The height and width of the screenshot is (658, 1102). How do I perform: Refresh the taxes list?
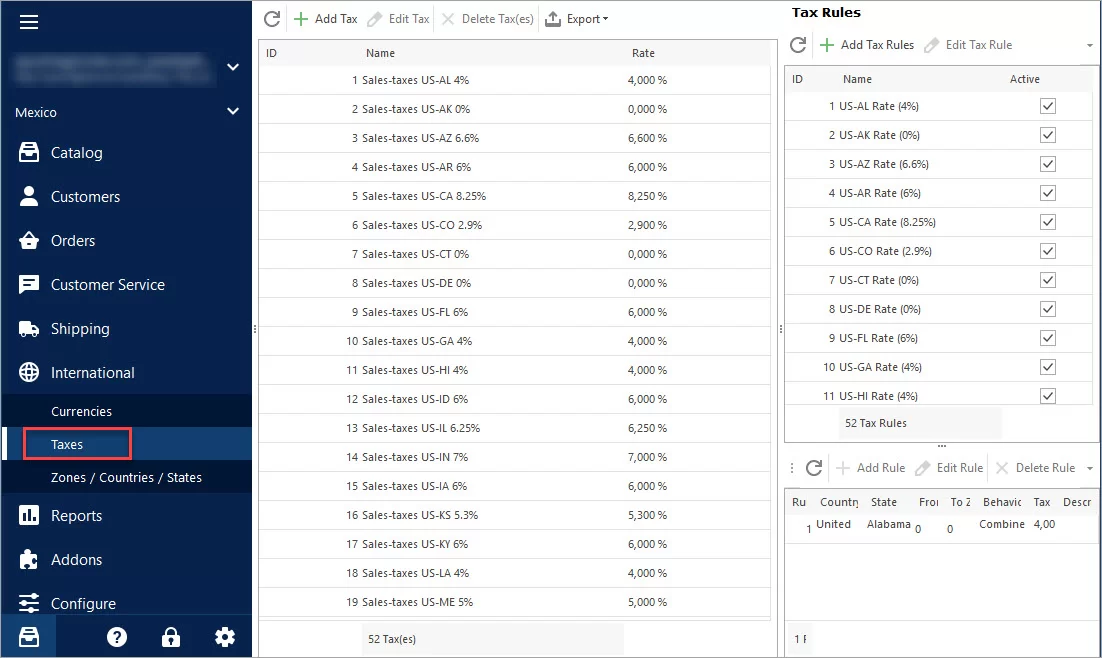point(271,19)
